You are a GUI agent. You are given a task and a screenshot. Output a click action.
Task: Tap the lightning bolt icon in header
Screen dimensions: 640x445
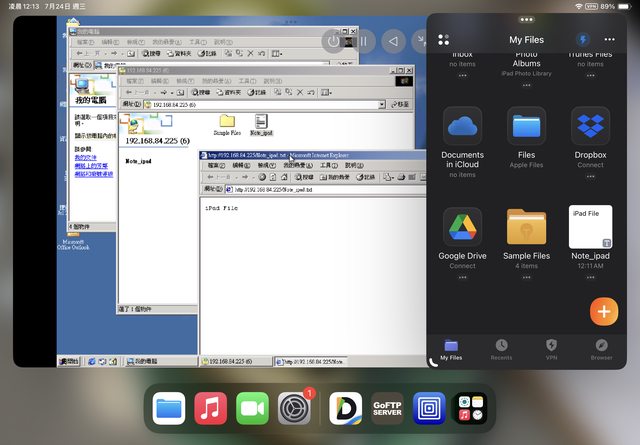click(583, 39)
